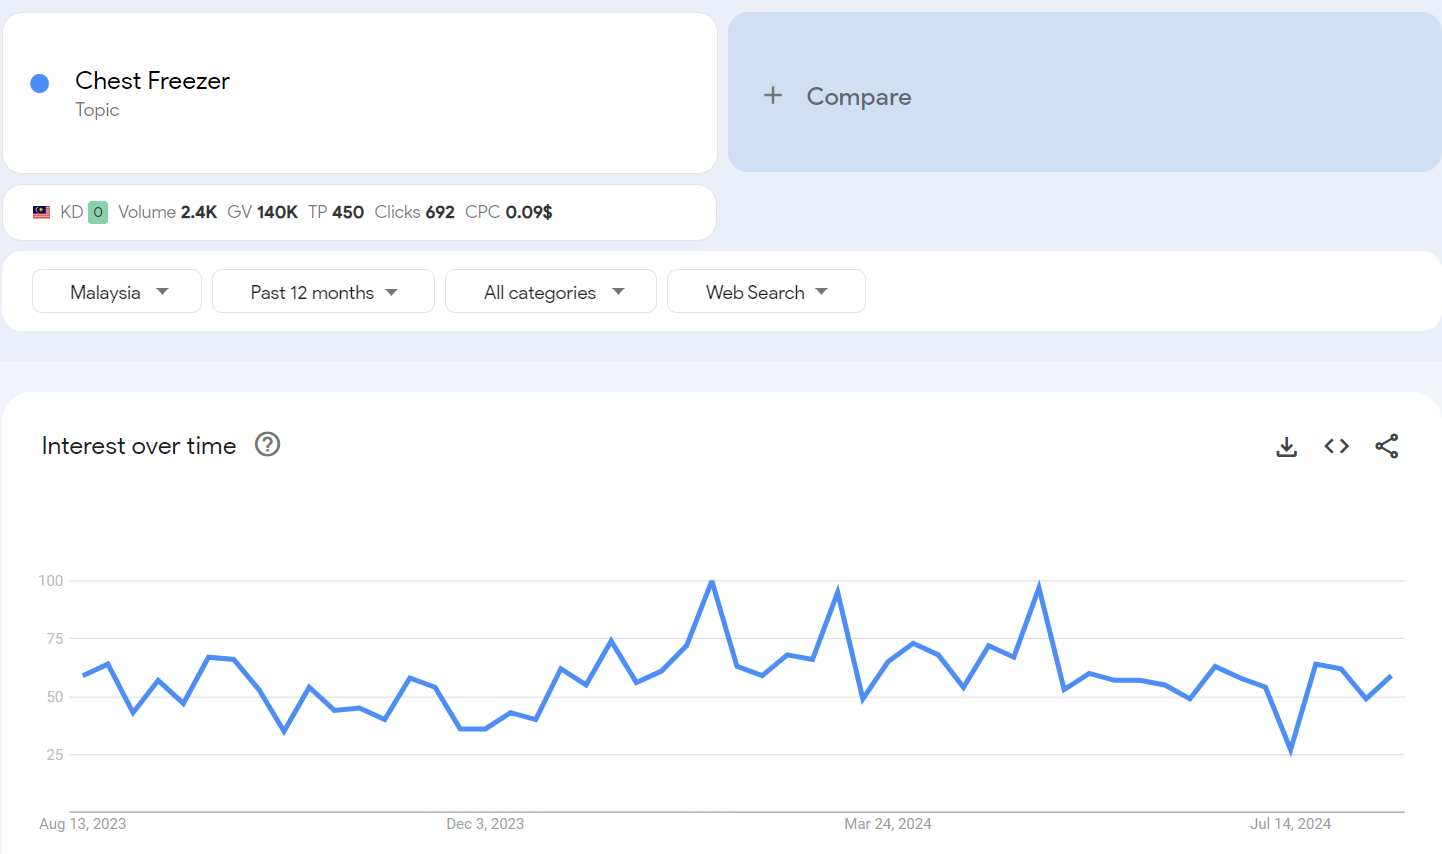Open the Malaysia region dropdown

click(117, 292)
